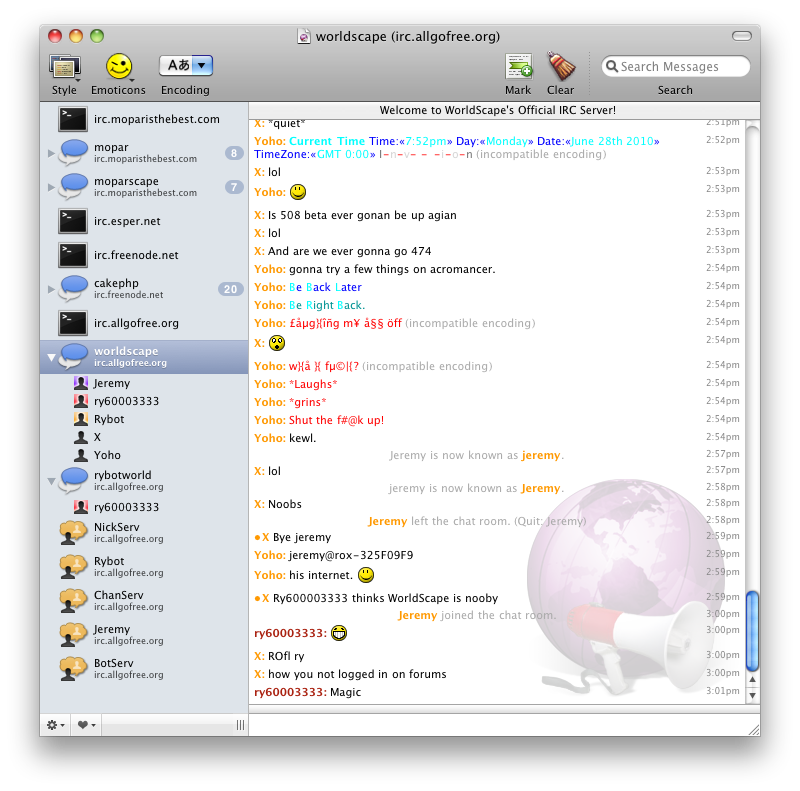Viewport: 800px width, 791px height.
Task: Expand the mopar room member list
Action: tap(51, 153)
